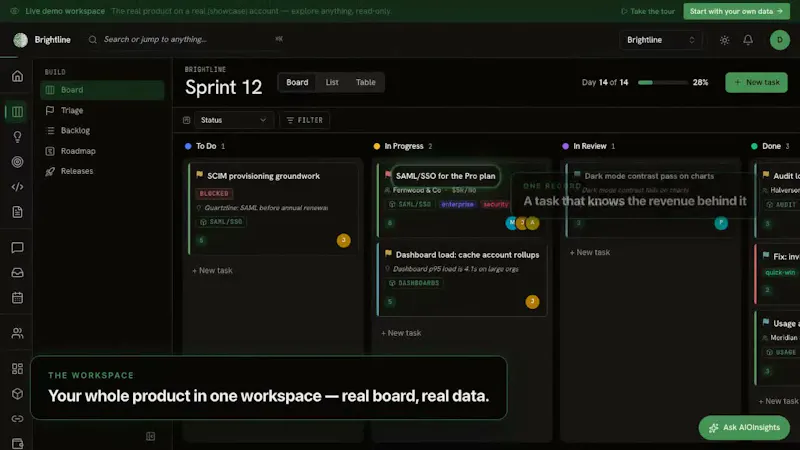Viewport: 800px width, 450px height.
Task: Switch to the List view tab
Action: click(x=332, y=82)
